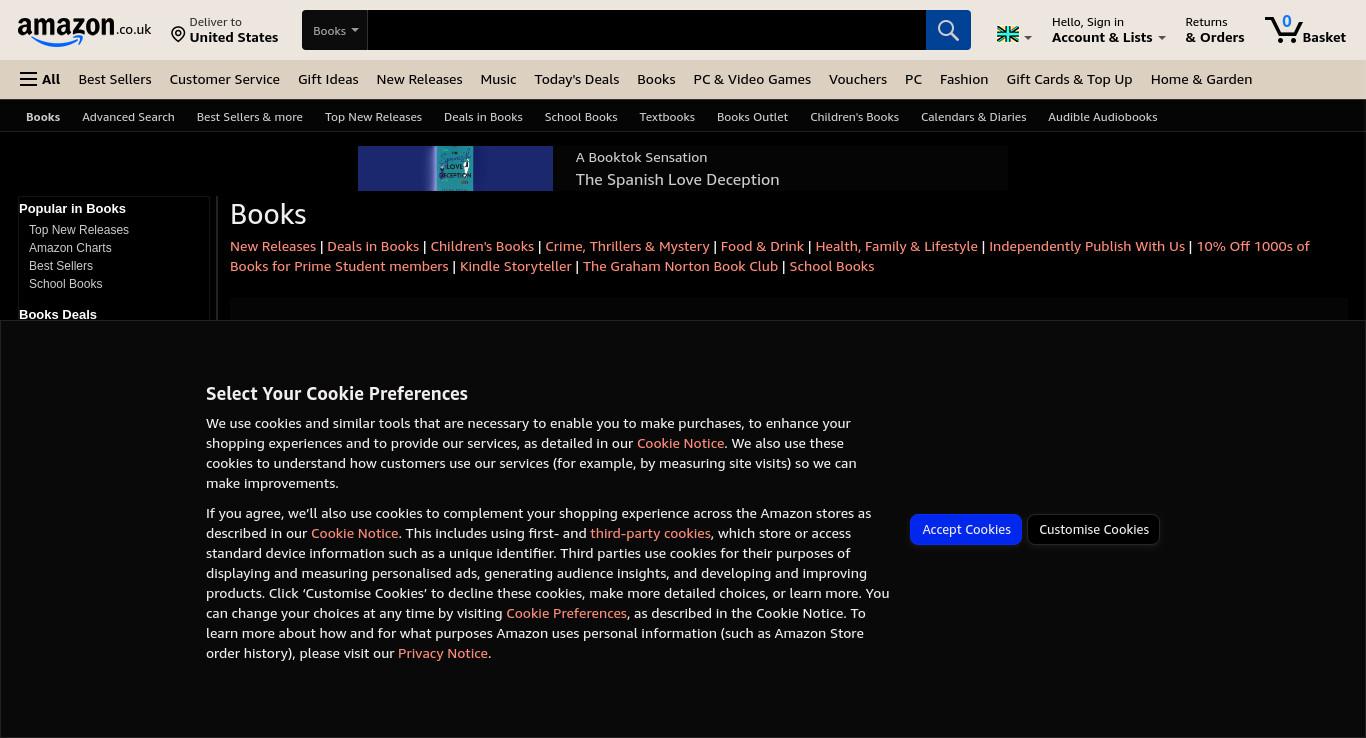
Task: Click Children's Books link under Books heading
Action: 482,246
